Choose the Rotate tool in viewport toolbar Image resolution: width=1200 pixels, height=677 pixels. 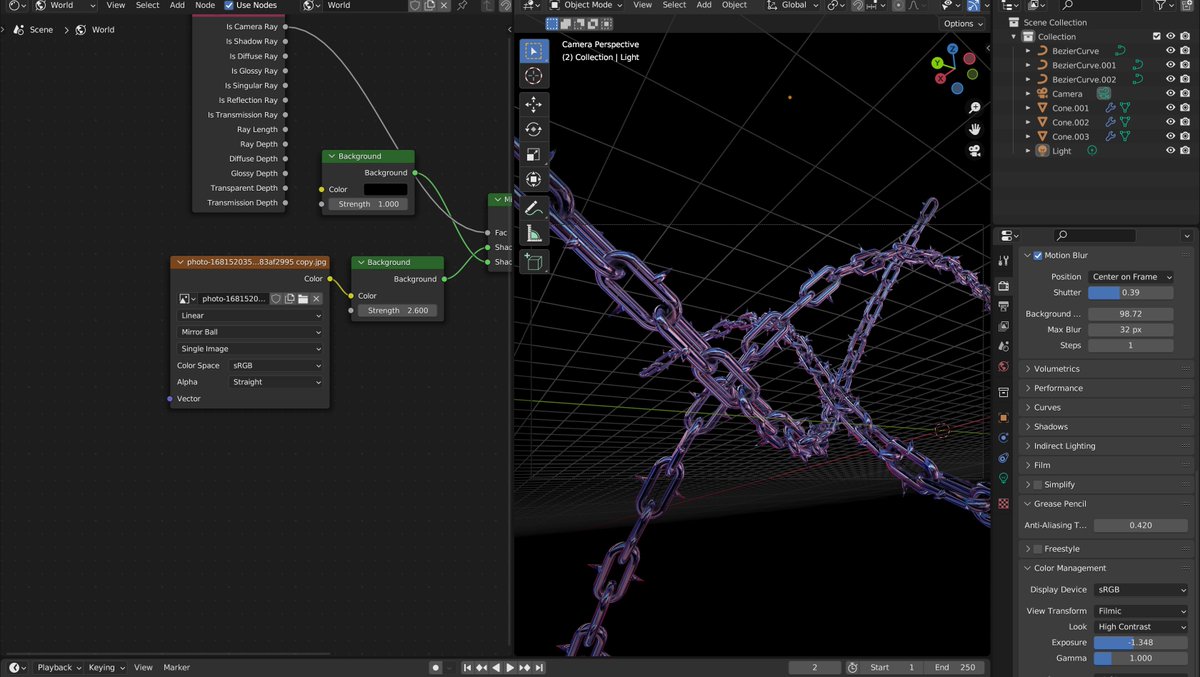[533, 130]
